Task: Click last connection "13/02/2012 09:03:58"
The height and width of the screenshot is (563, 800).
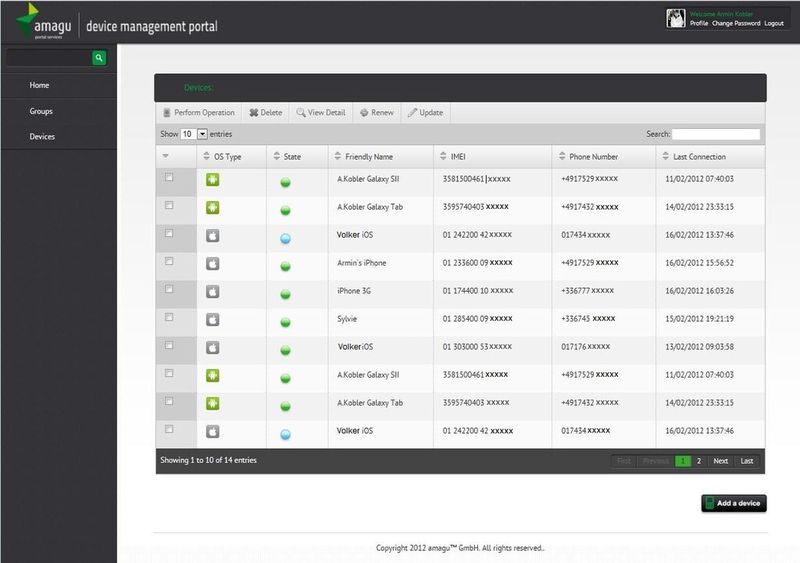Action: click(699, 347)
